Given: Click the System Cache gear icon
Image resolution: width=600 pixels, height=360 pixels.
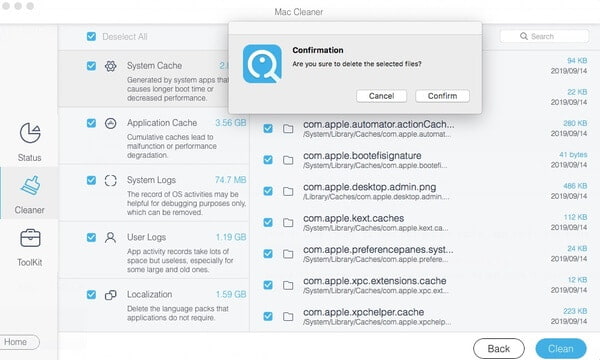Looking at the screenshot, I should point(111,66).
